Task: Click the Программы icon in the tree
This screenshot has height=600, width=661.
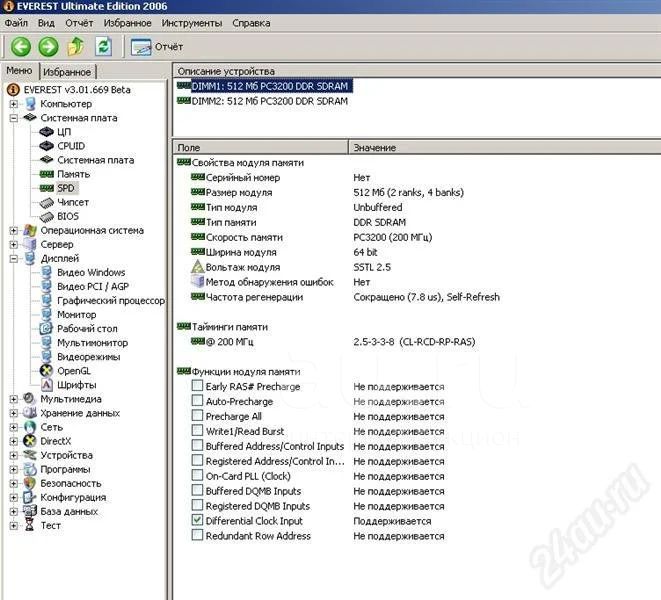Action: (30, 469)
